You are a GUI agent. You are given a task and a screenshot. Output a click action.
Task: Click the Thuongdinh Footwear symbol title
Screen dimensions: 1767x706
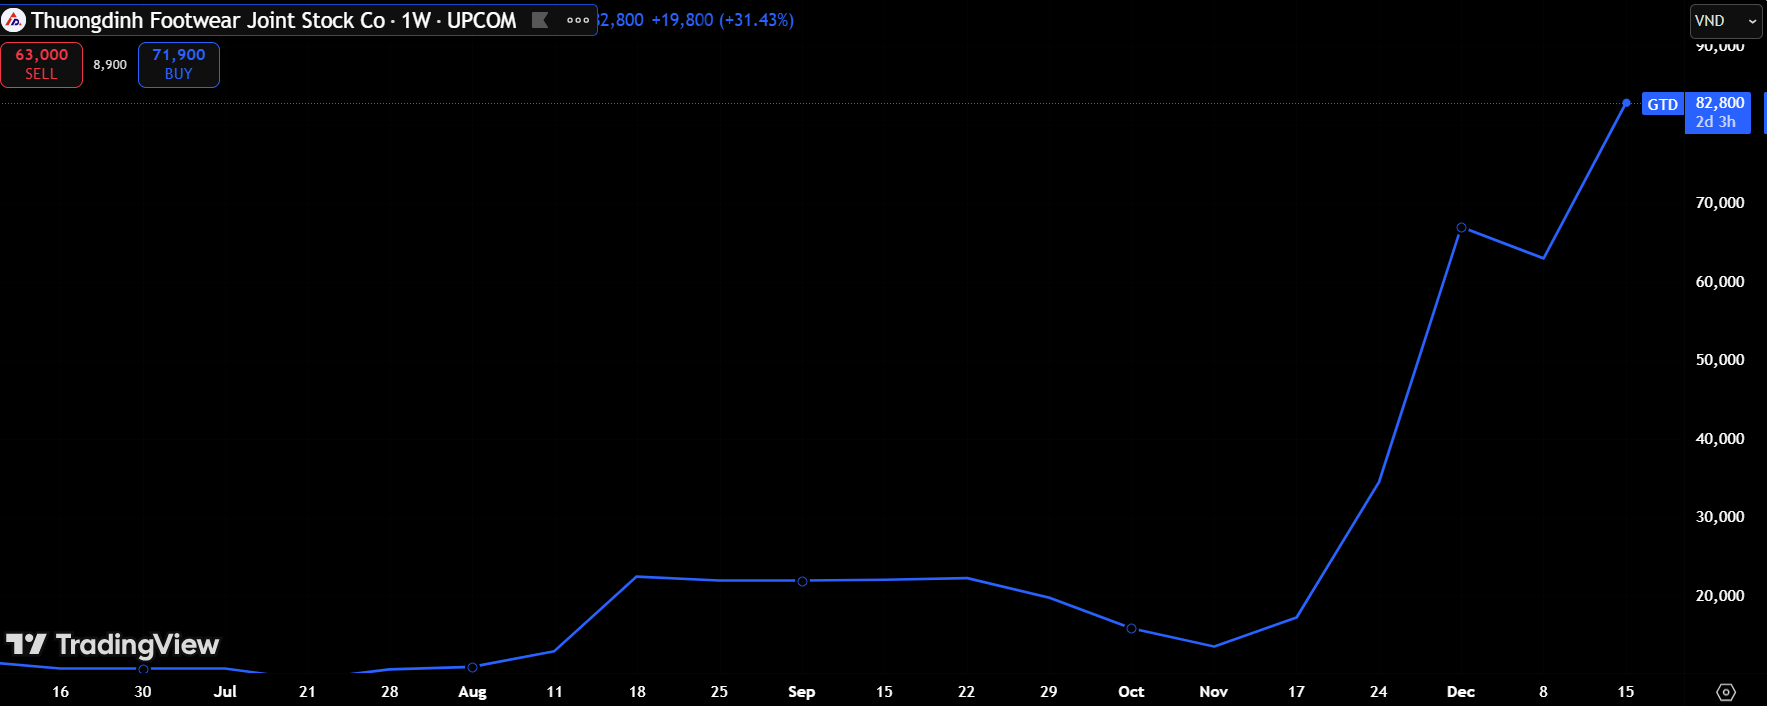[208, 20]
